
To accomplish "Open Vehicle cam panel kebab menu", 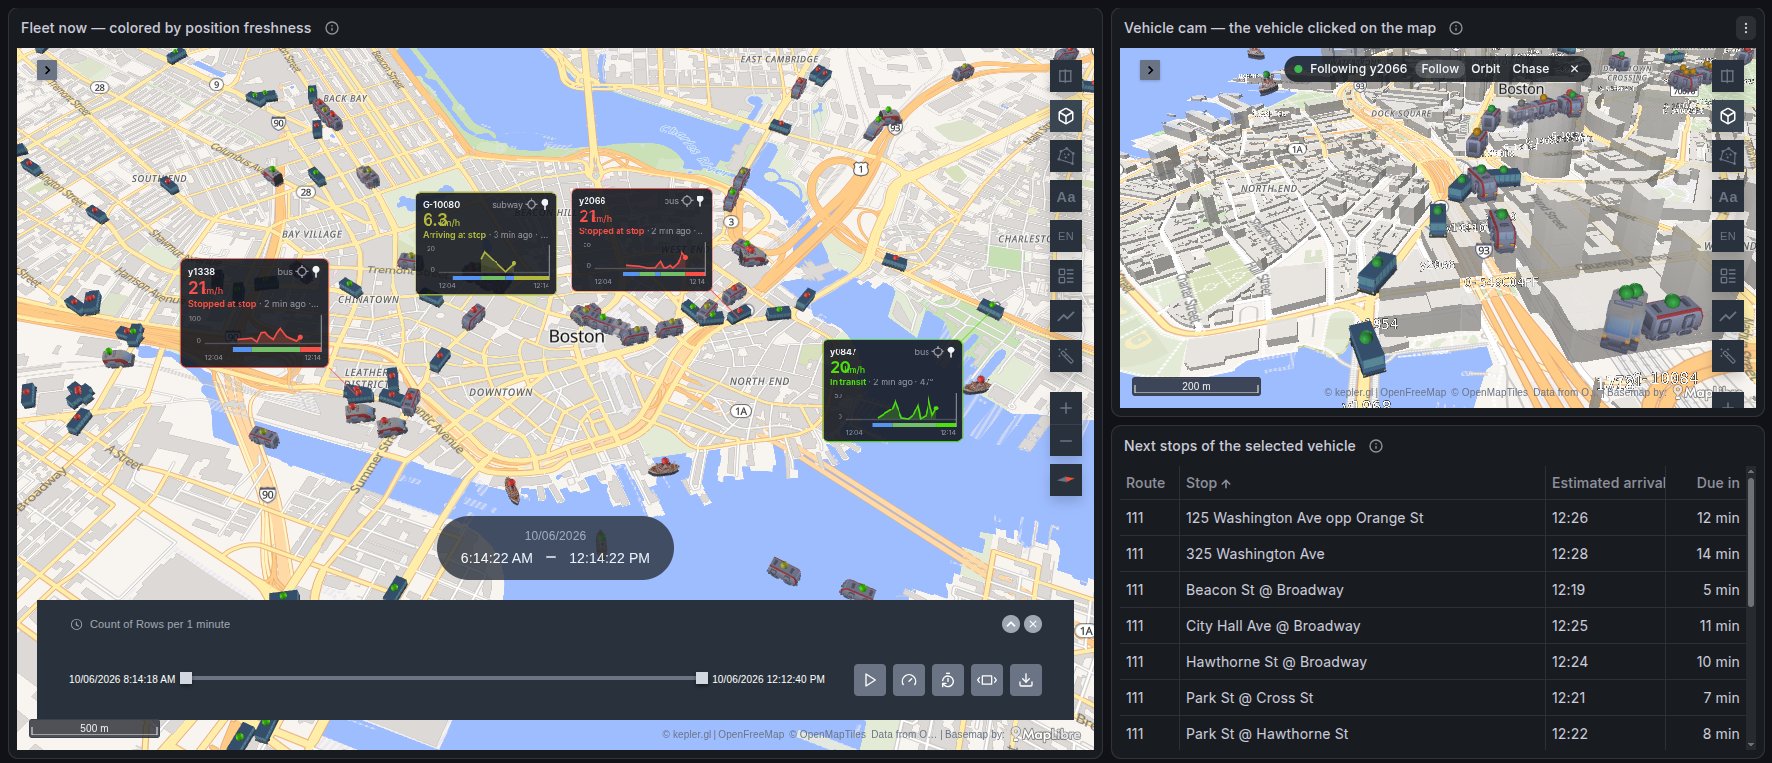I will (x=1746, y=28).
